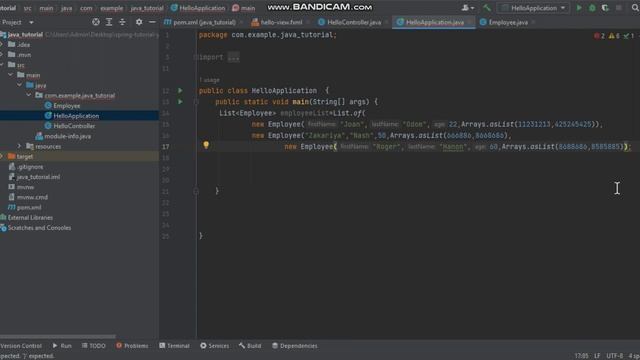Viewport: 640px width, 360px height.
Task: Expand the .mvn folder
Action: (2, 55)
